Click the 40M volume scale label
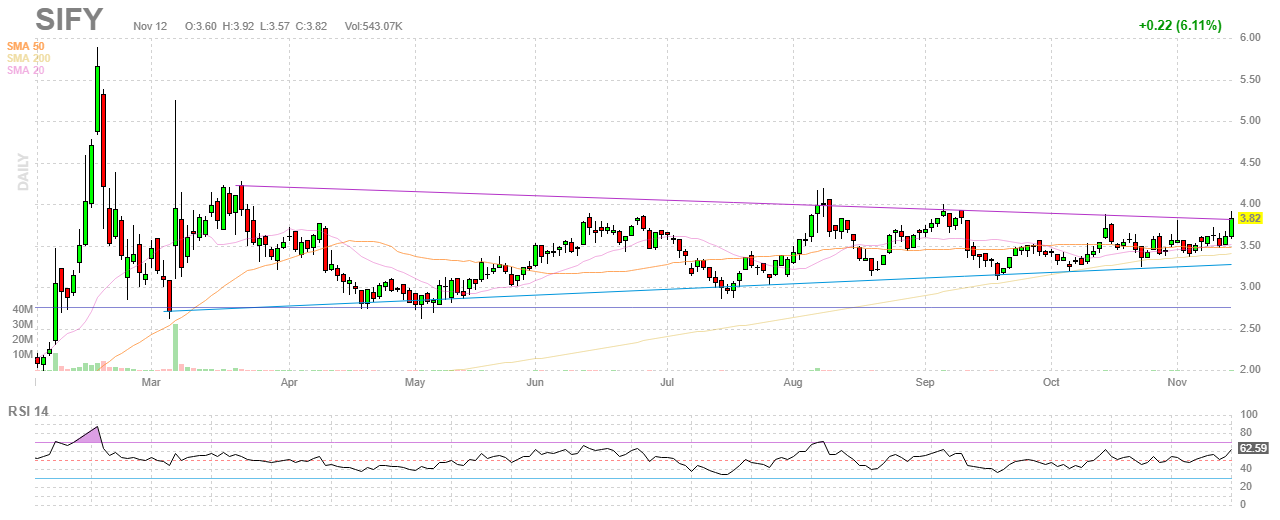Screen dimensions: 1280x520 (23, 310)
